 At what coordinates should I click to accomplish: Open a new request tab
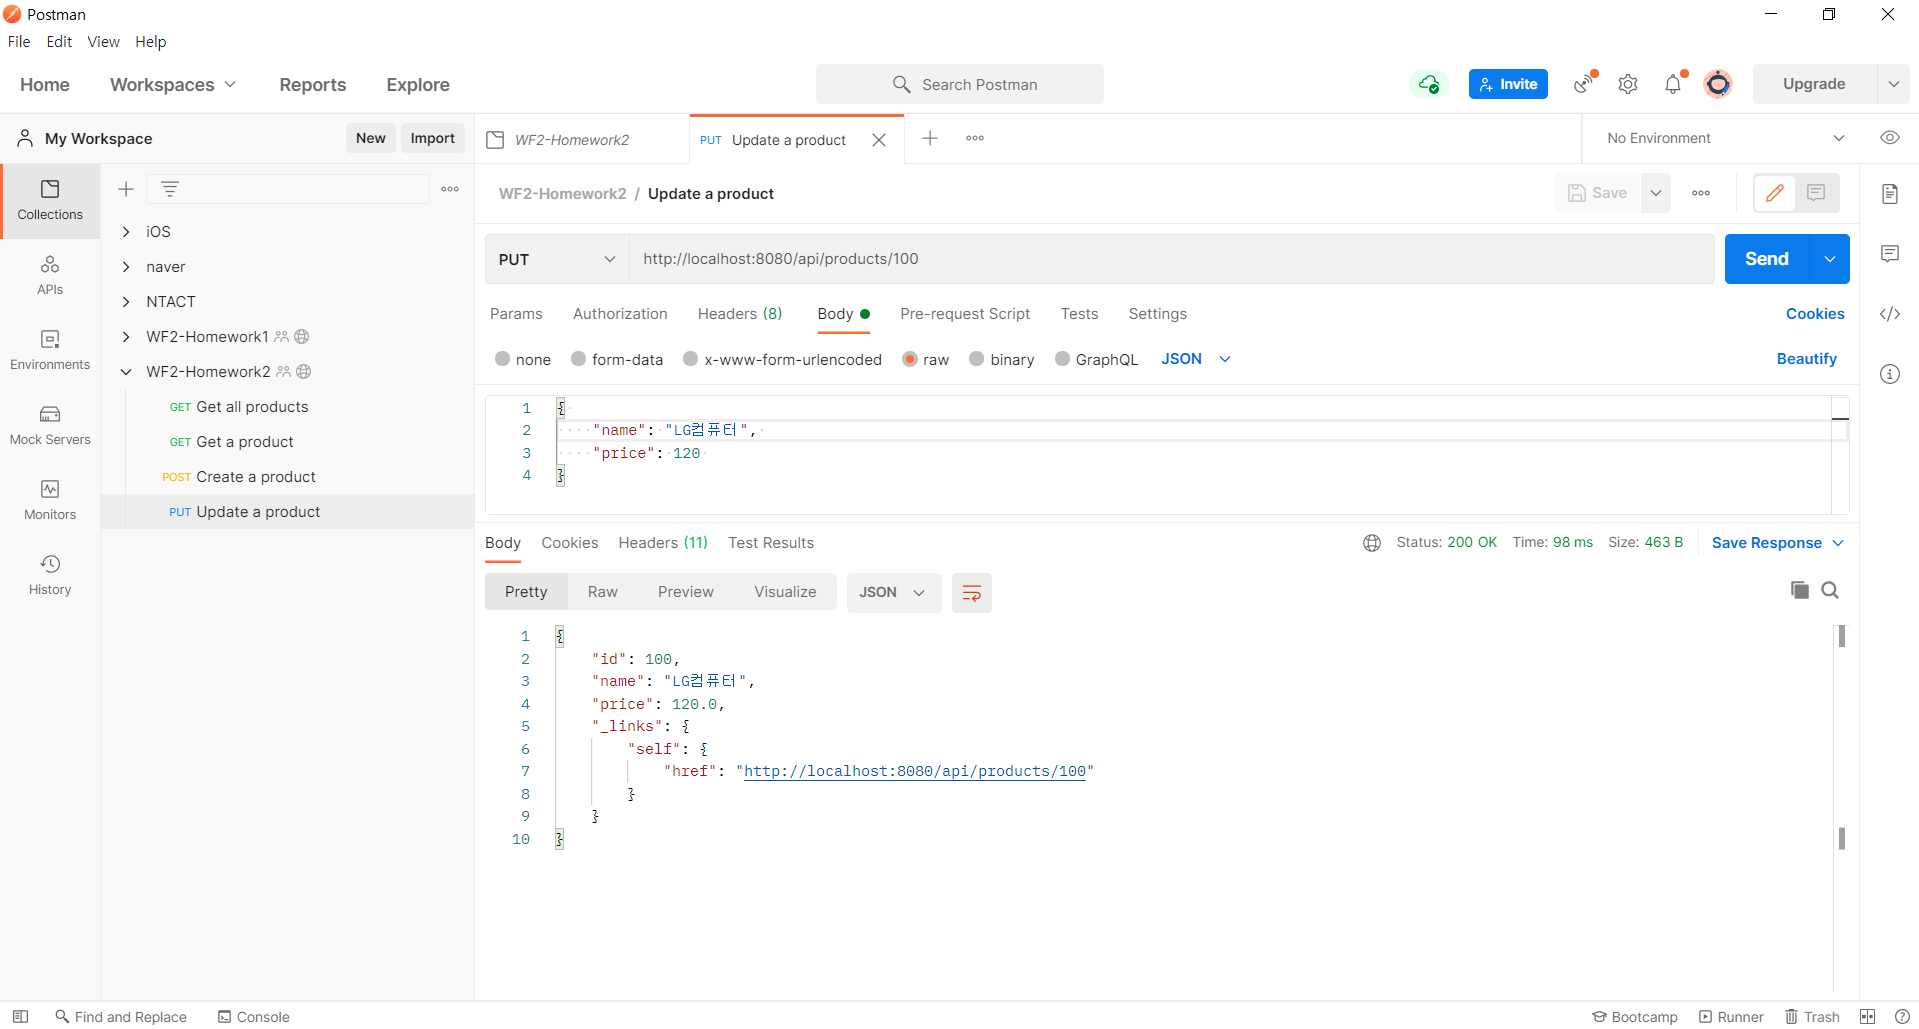pos(930,138)
